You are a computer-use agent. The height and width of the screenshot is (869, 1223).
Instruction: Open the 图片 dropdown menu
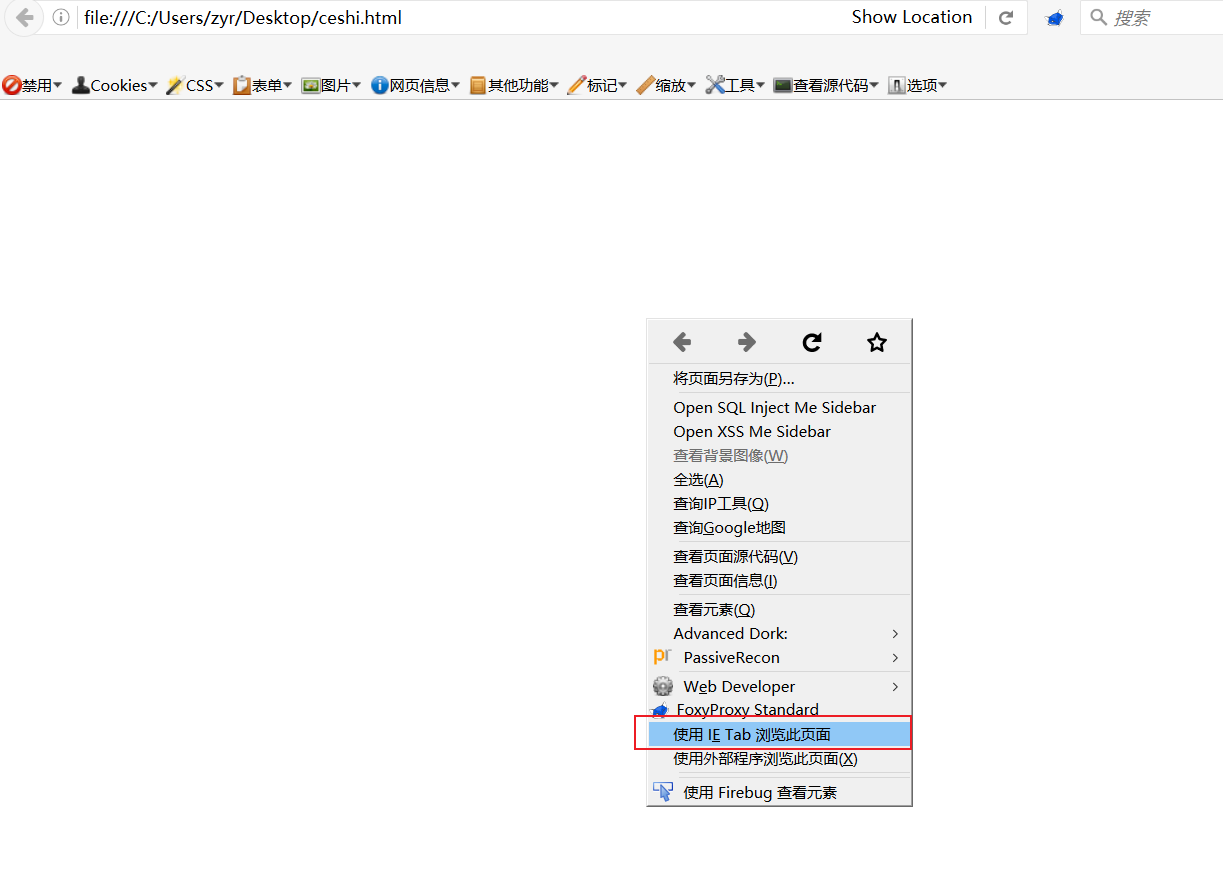pos(331,86)
